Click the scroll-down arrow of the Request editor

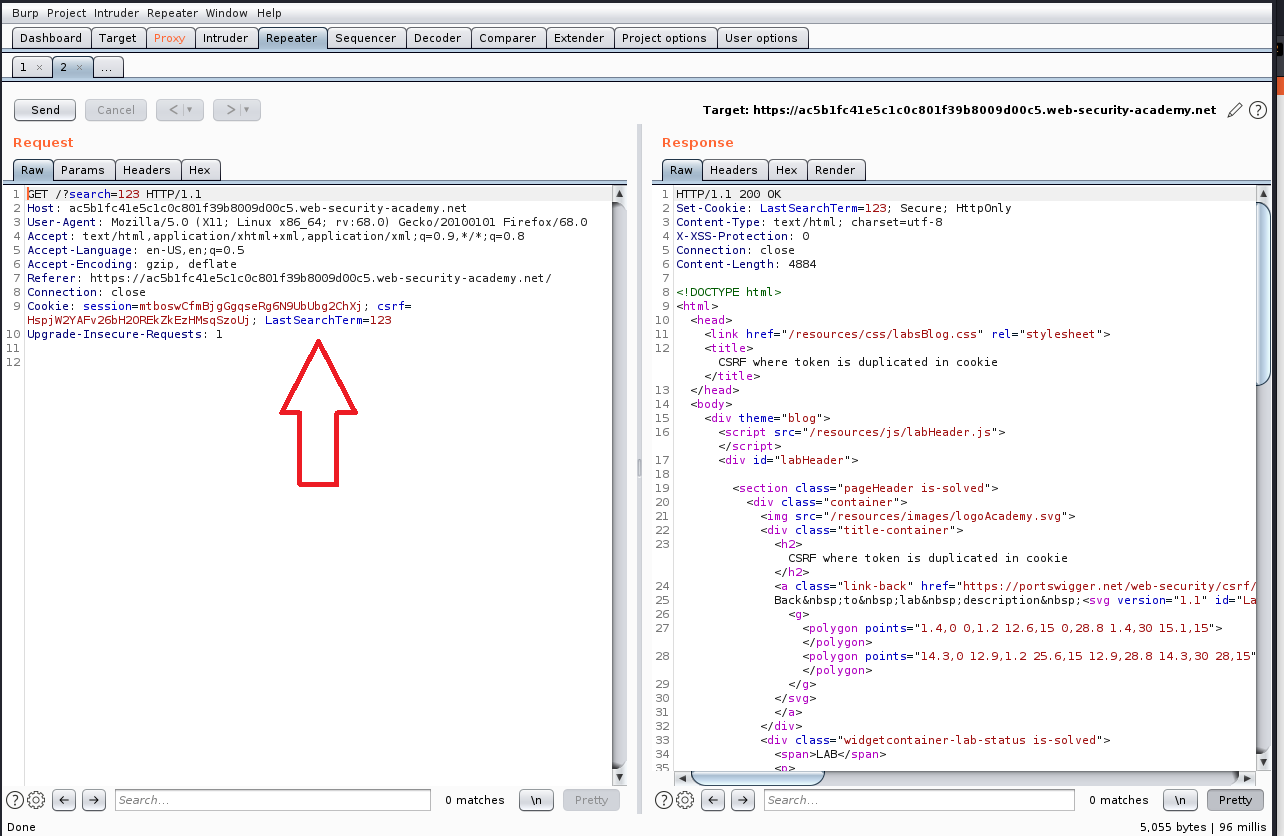point(620,777)
